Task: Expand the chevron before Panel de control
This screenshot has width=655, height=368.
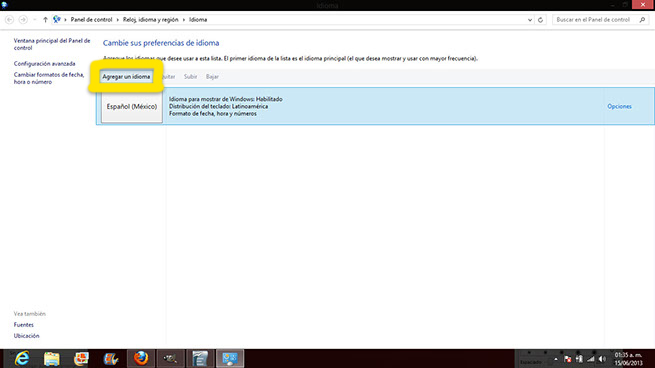Action: [x=65, y=20]
